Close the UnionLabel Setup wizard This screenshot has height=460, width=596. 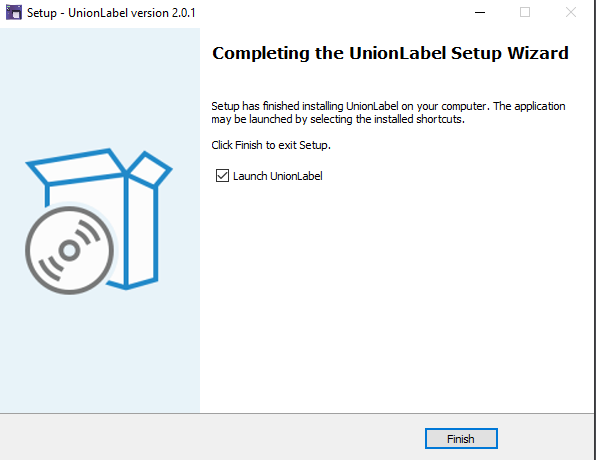(x=571, y=12)
